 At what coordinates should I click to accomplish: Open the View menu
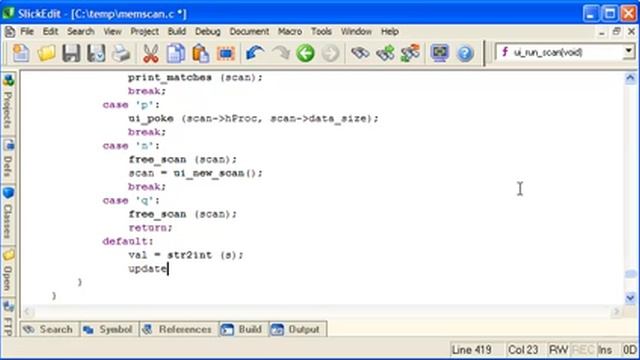pyautogui.click(x=112, y=31)
